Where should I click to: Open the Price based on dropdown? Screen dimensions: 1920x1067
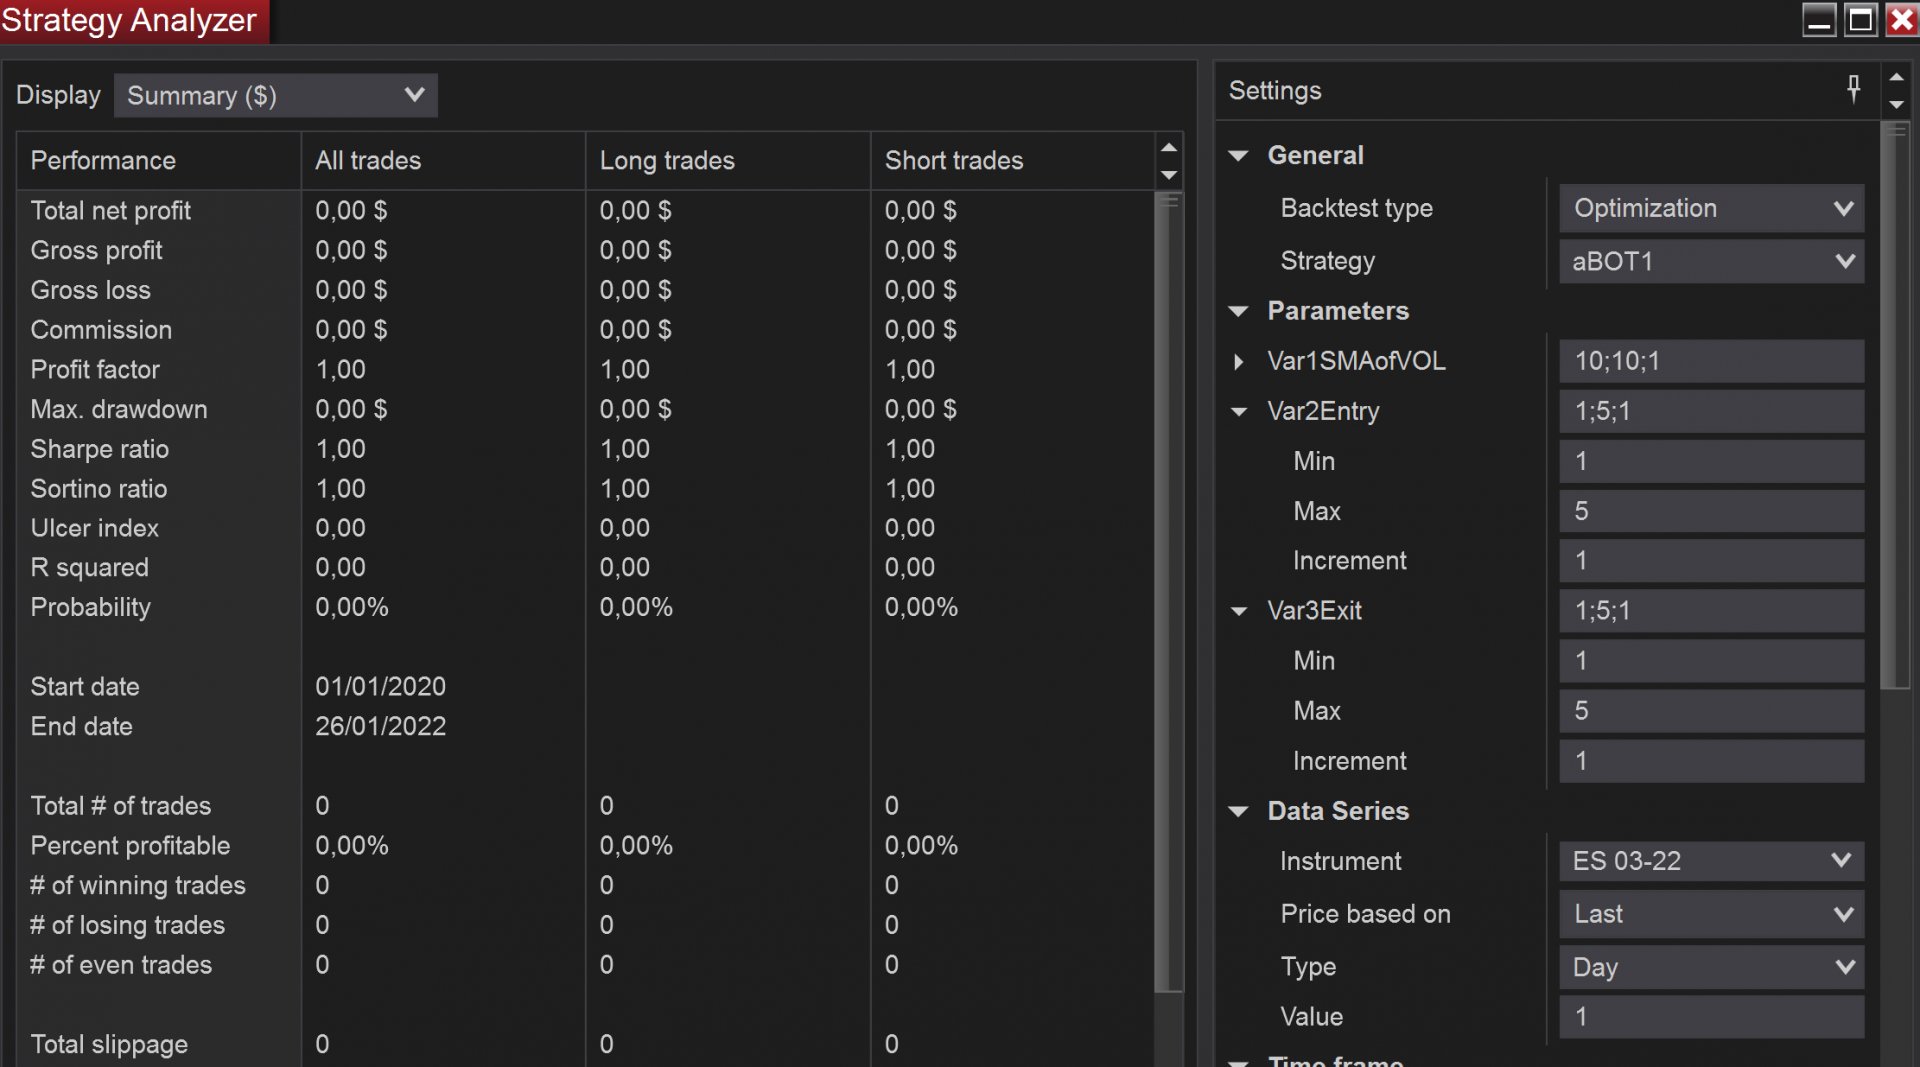(1711, 914)
